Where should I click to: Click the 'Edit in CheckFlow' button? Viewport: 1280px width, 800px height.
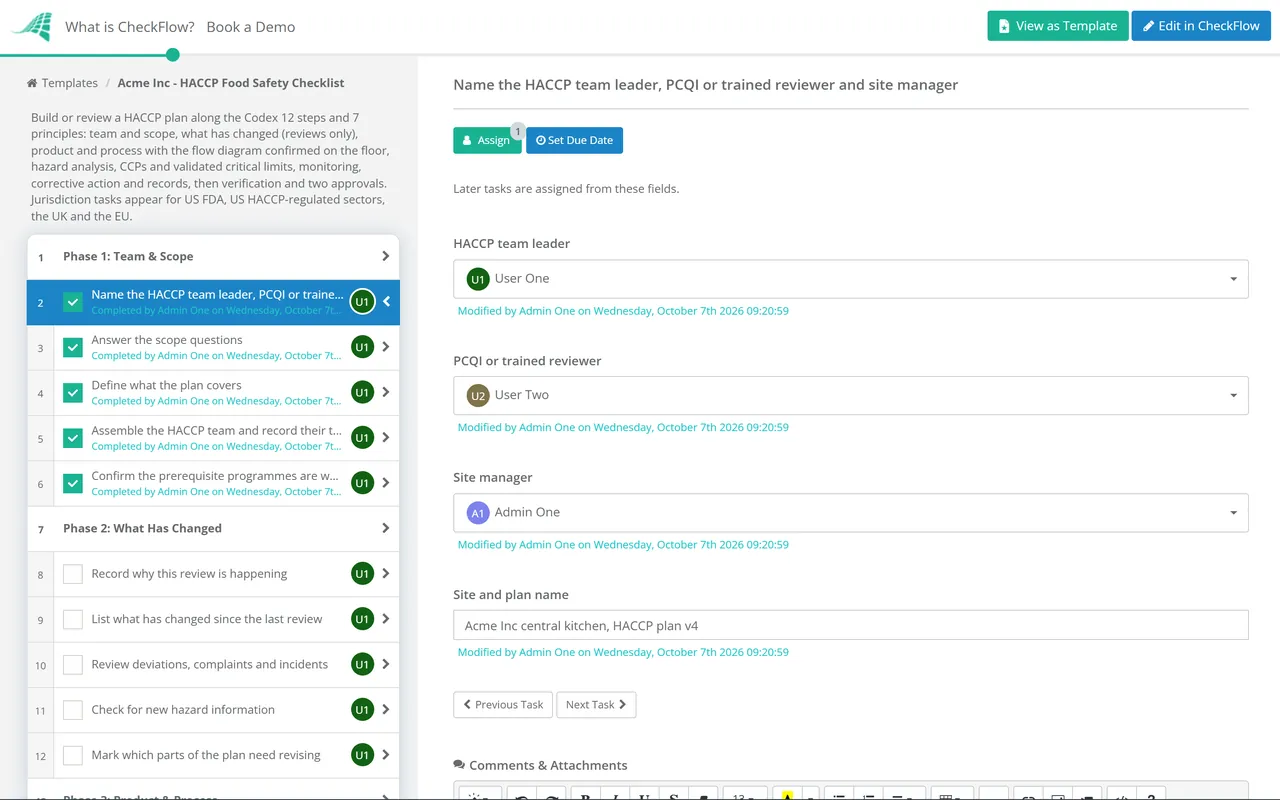(1201, 26)
